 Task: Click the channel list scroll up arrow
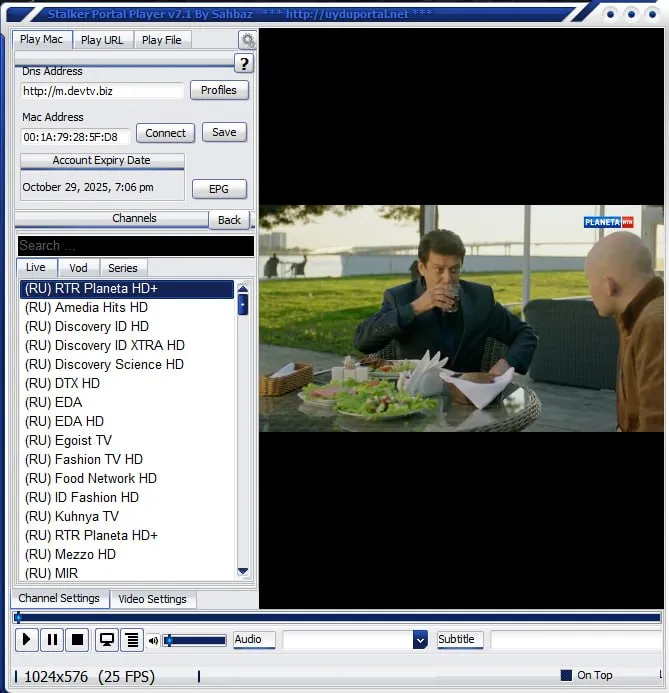point(243,289)
